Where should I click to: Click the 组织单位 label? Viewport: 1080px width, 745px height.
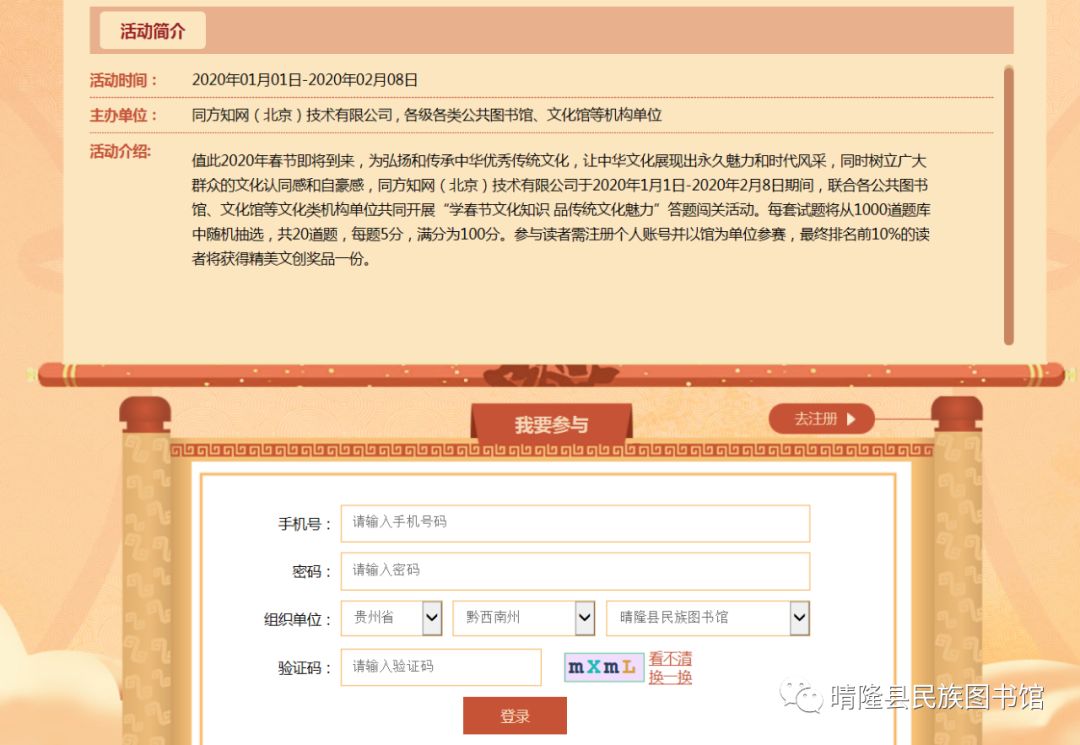click(298, 619)
